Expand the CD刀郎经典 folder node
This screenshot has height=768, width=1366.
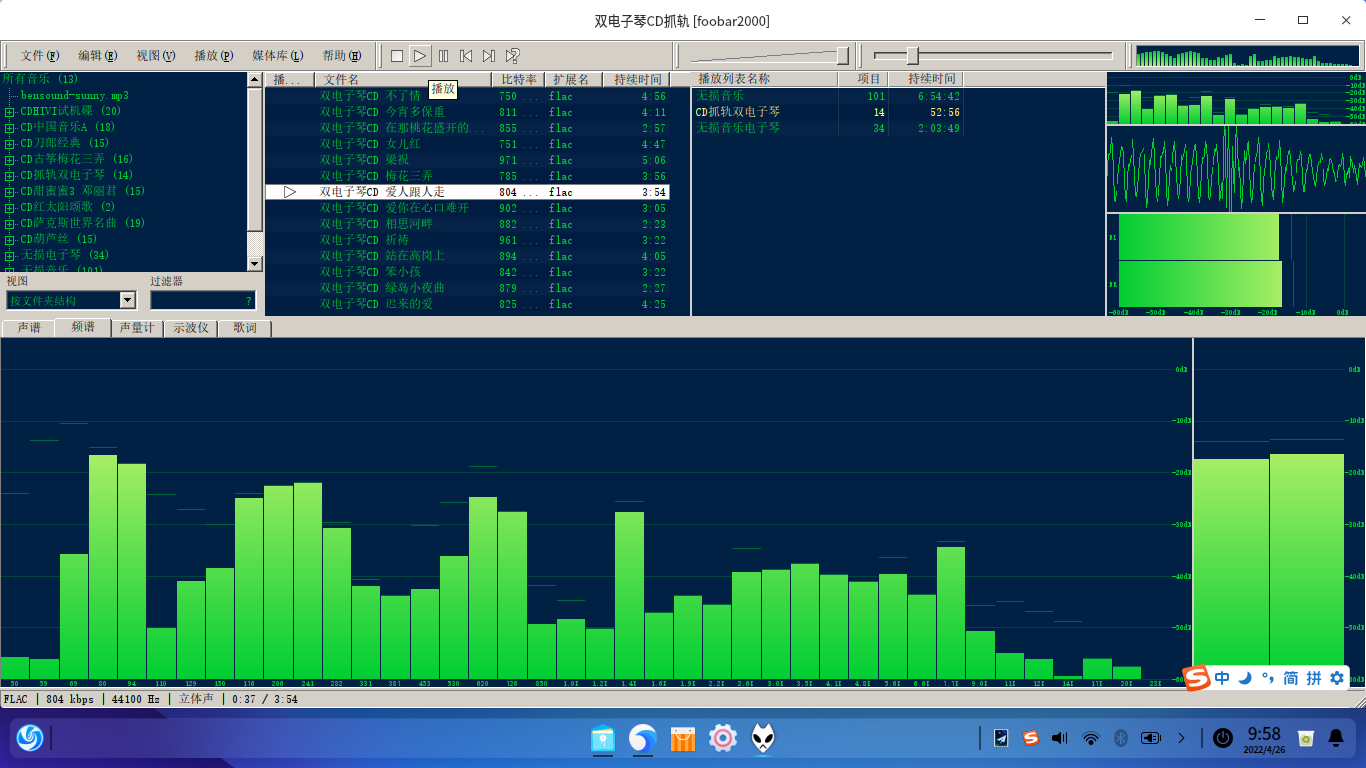click(x=10, y=144)
